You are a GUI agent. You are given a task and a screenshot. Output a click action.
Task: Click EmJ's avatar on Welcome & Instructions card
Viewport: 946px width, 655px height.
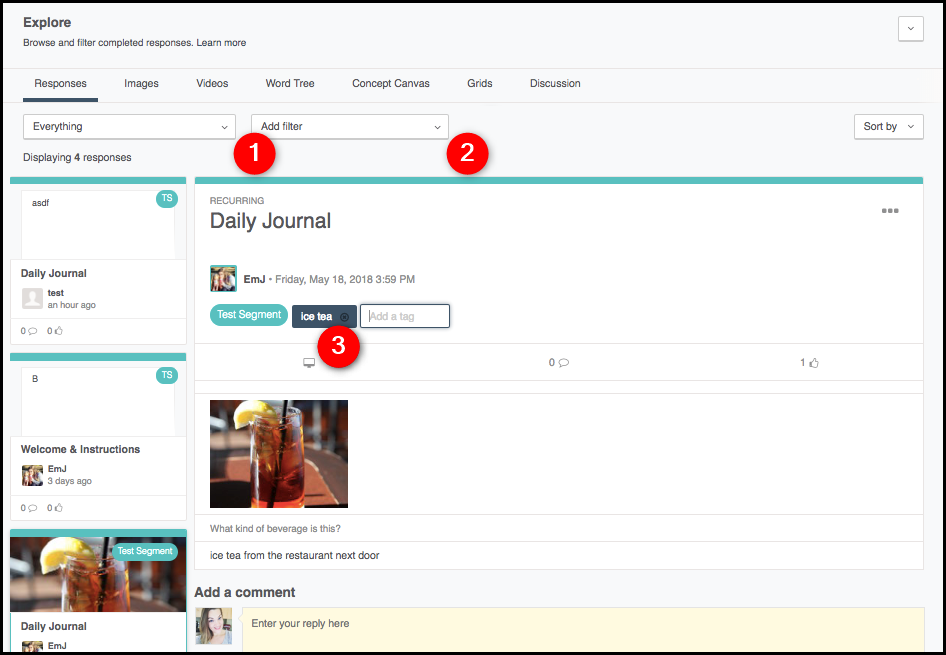(32, 475)
